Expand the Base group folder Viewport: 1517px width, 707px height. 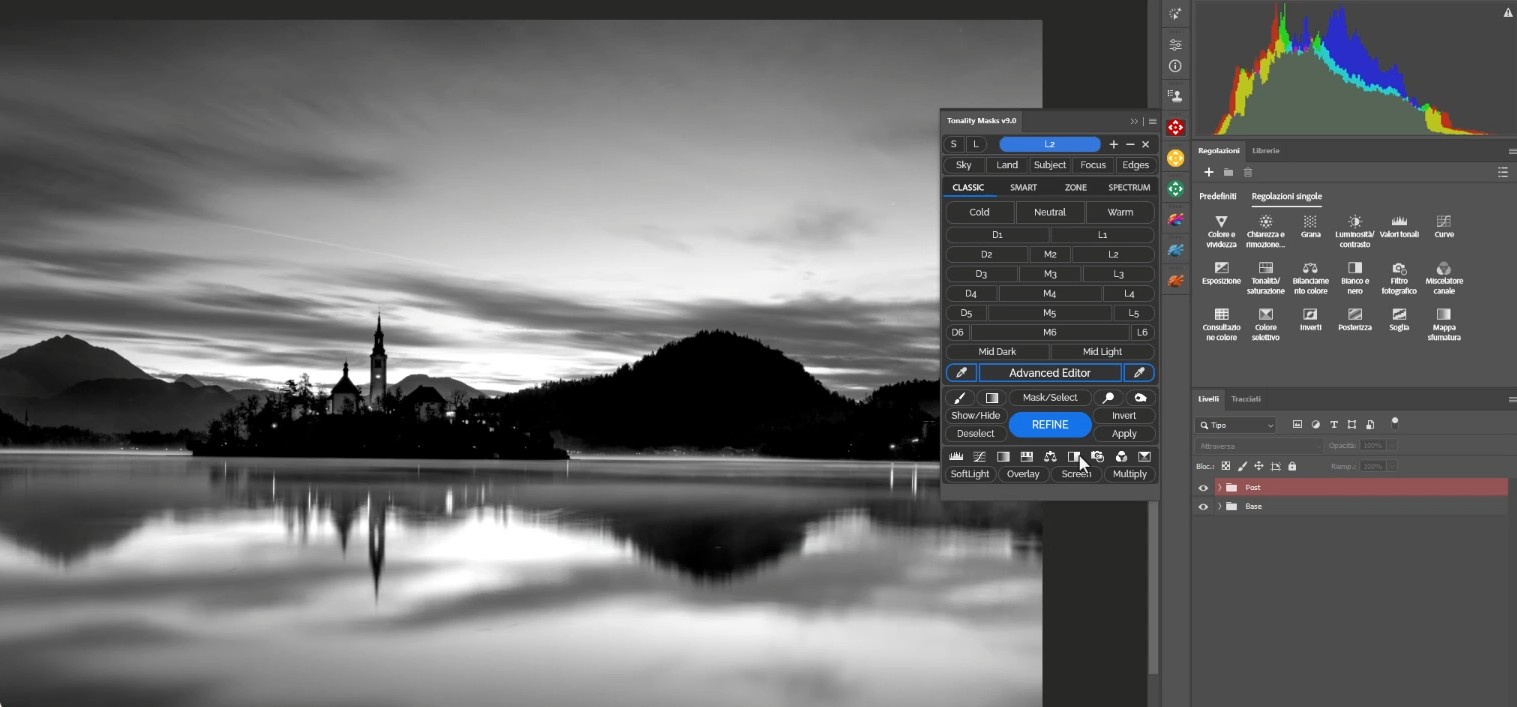(x=1219, y=507)
